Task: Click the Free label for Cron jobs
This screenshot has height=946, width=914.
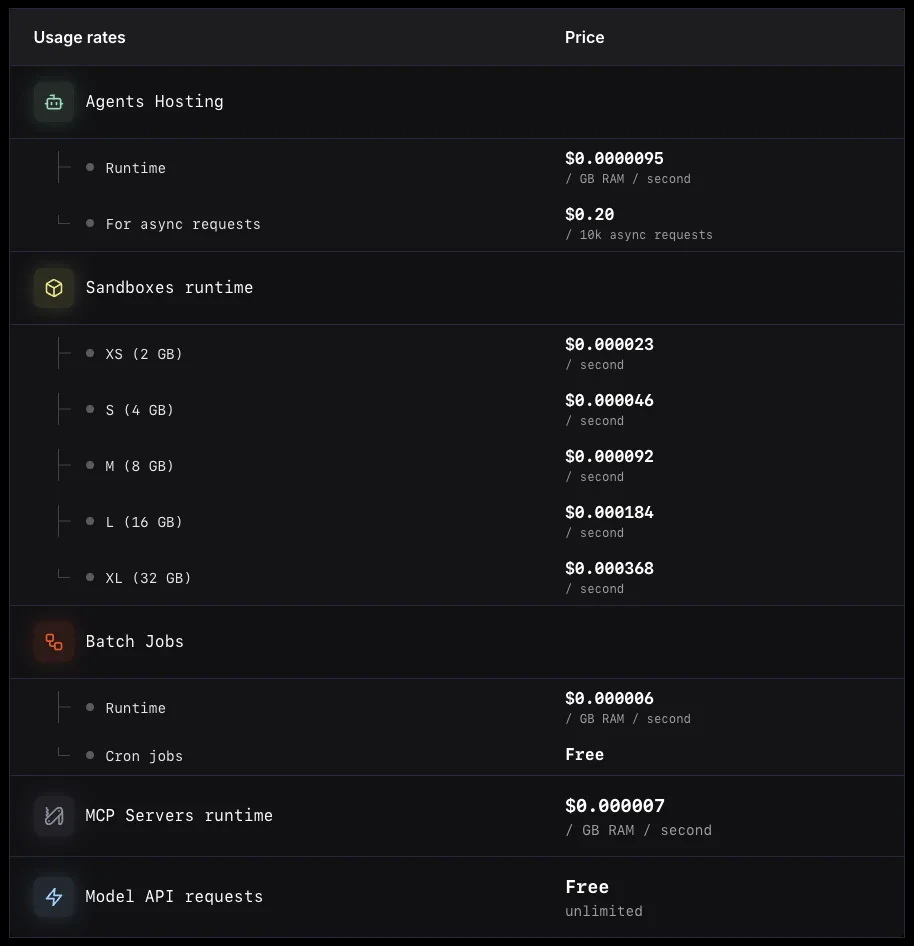Action: click(x=584, y=754)
